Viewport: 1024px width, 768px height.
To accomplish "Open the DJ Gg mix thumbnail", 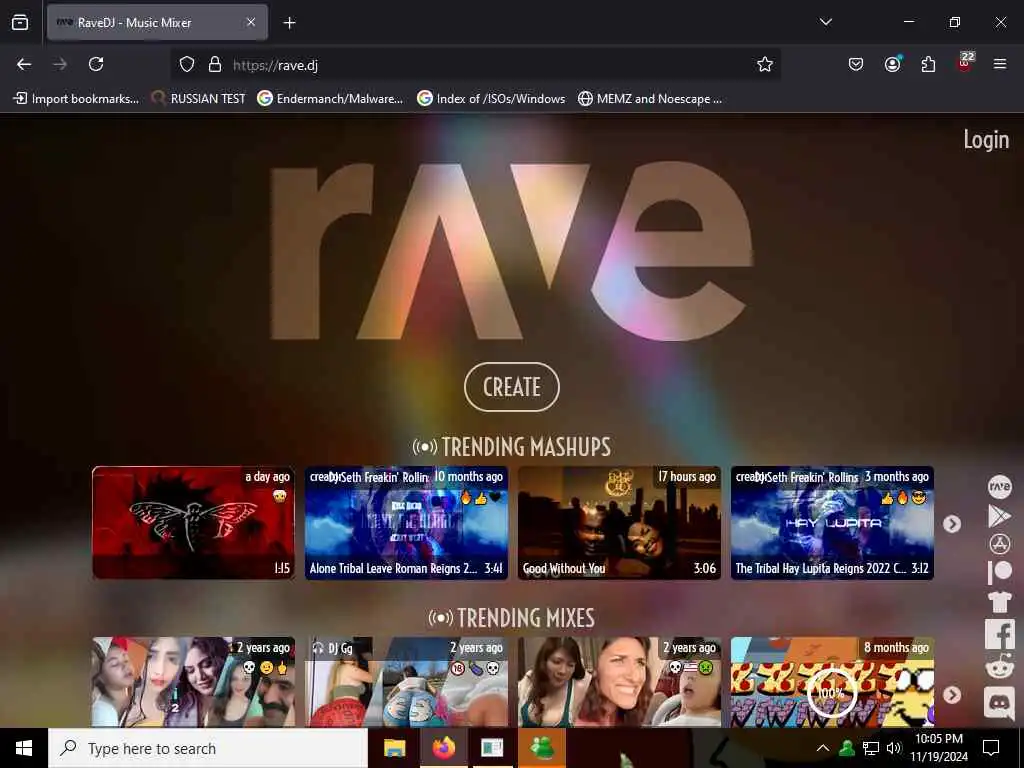I will (406, 682).
